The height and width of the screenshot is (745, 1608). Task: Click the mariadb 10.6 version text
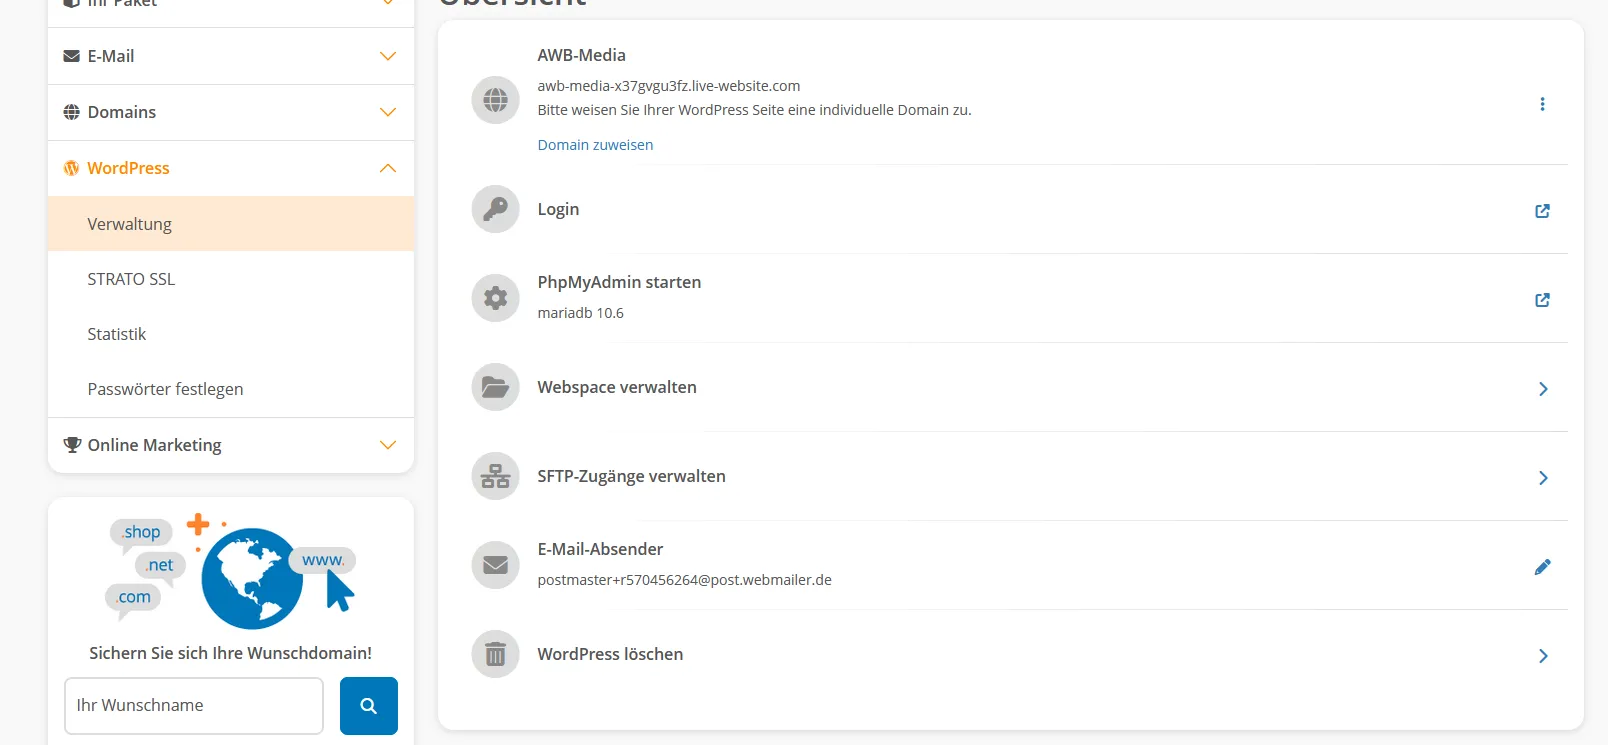tap(580, 313)
